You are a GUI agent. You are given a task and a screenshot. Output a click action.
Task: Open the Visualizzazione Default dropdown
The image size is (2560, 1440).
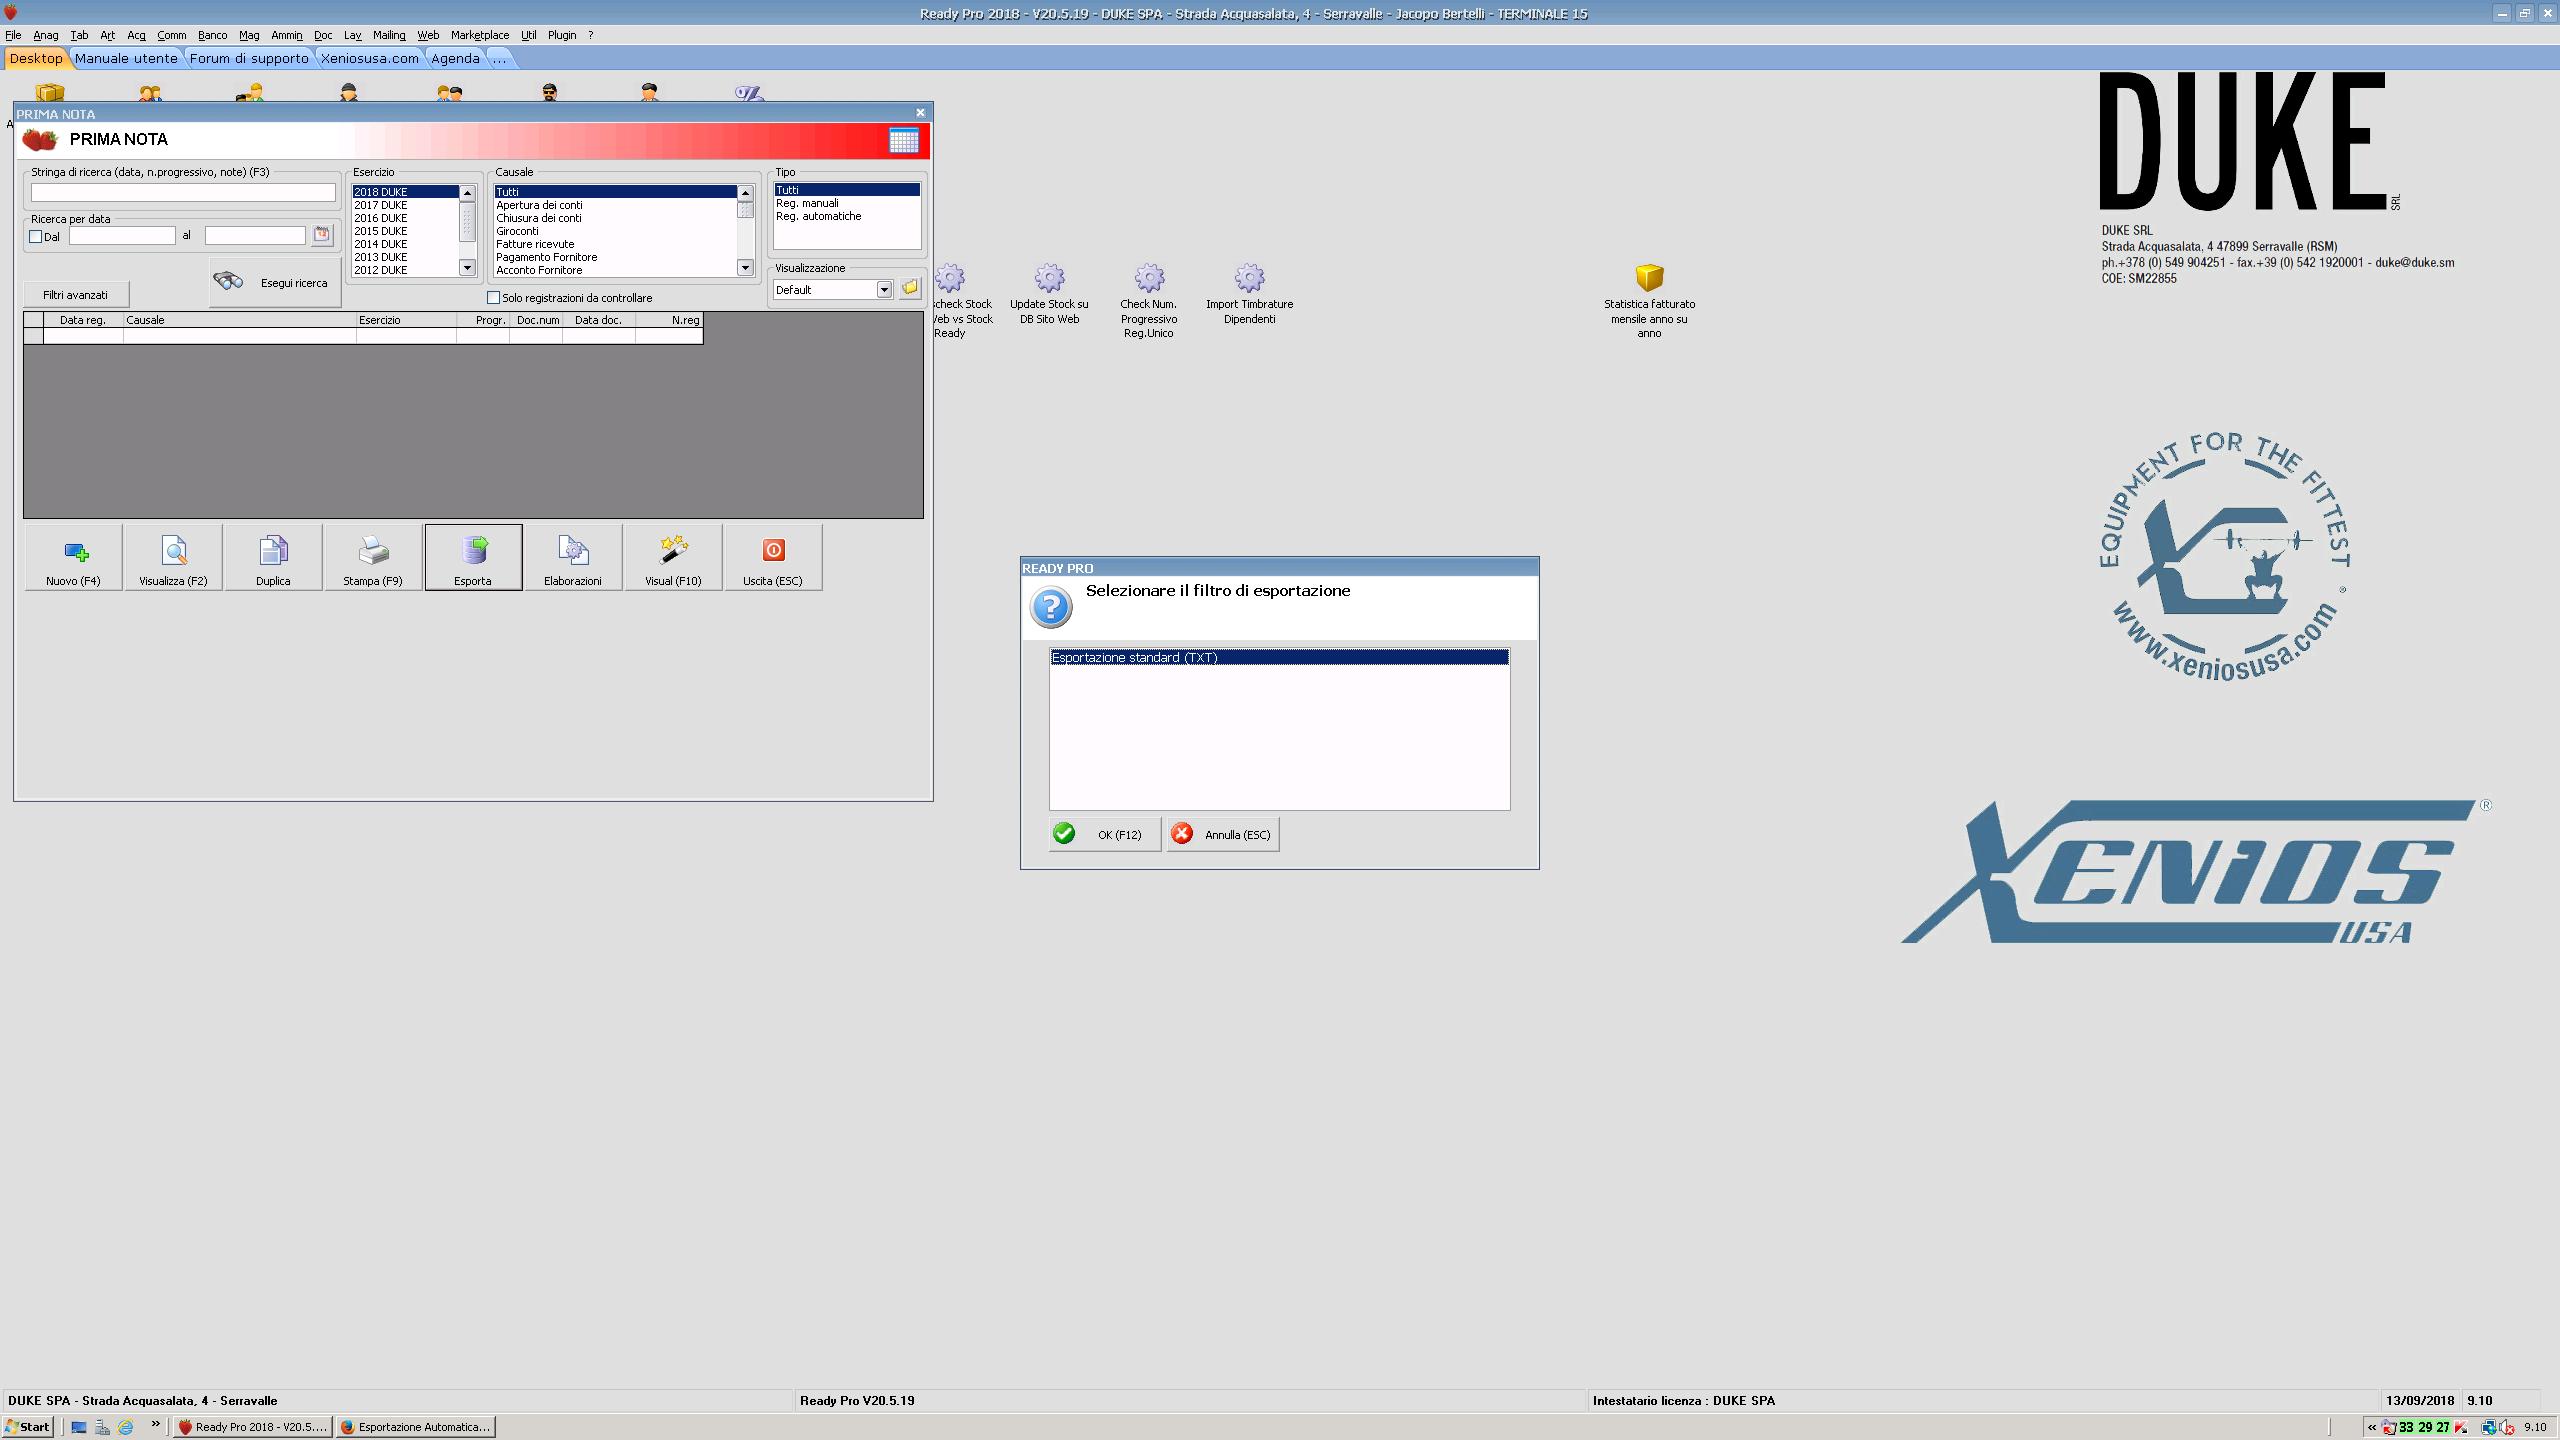(884, 290)
